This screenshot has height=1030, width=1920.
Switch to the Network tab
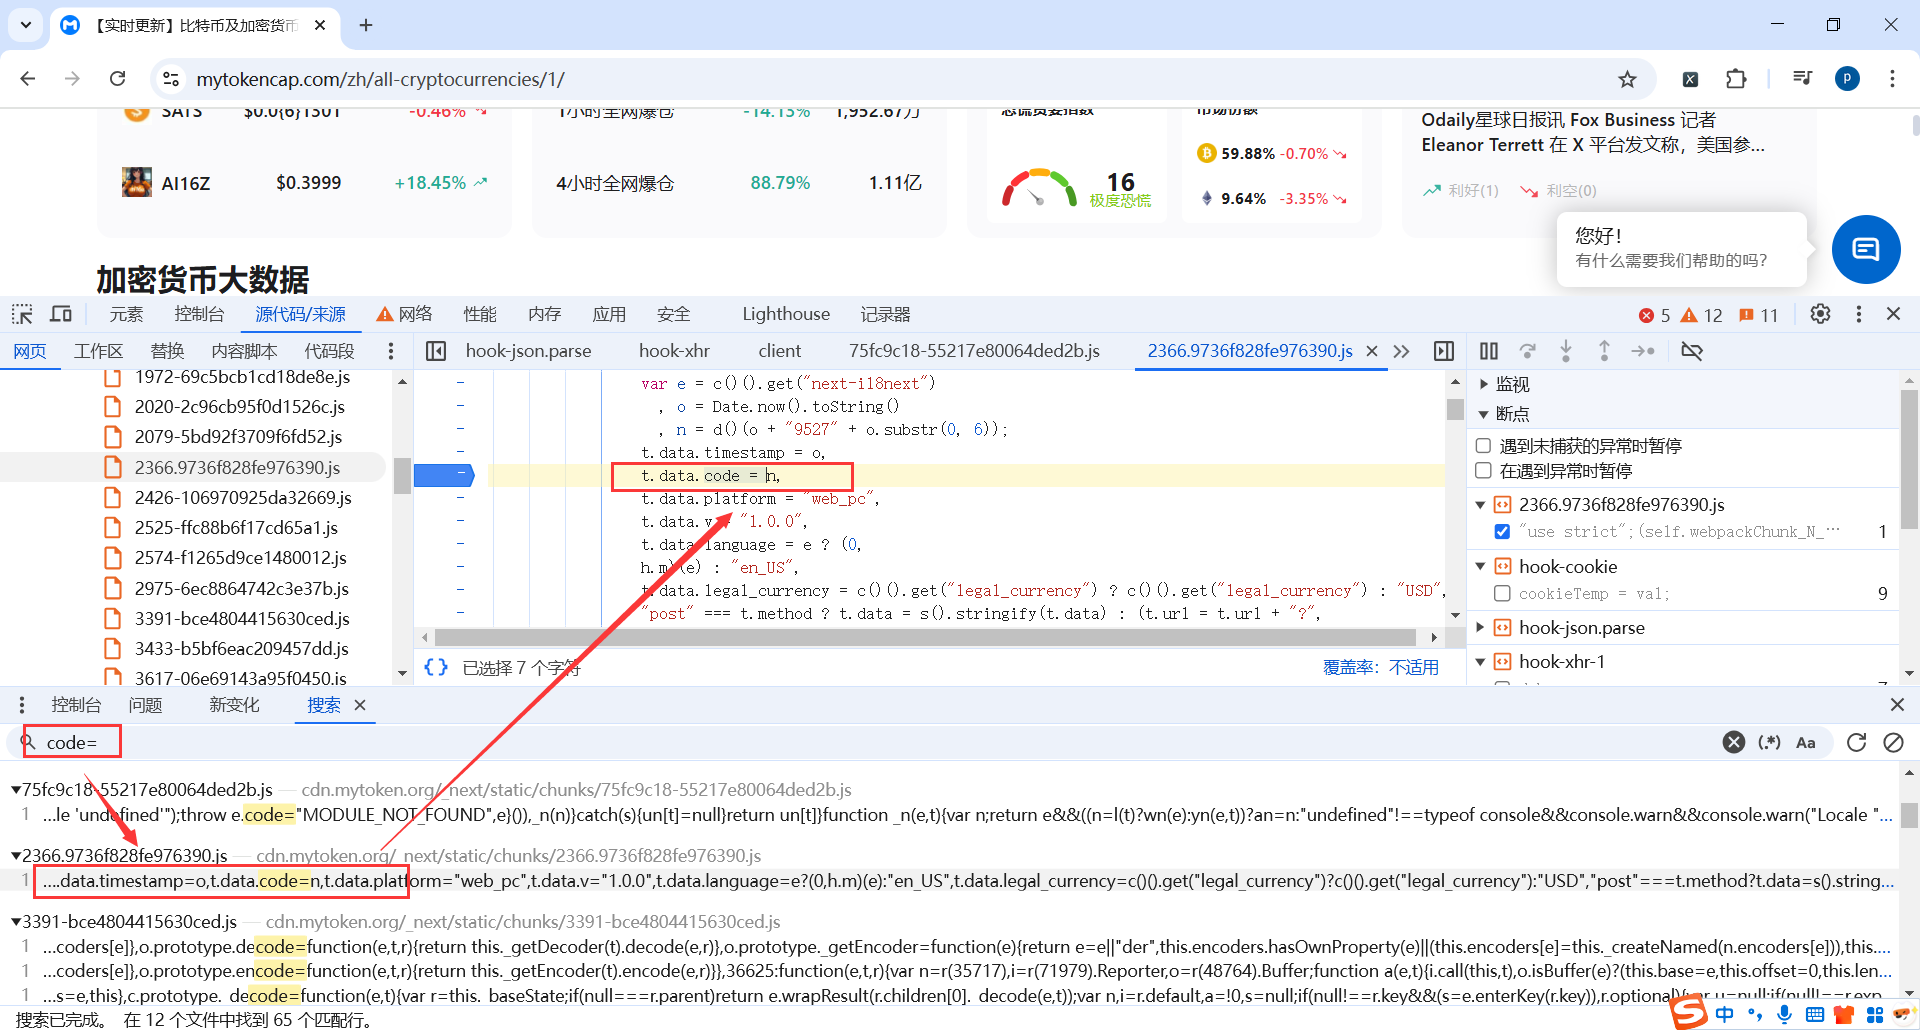pyautogui.click(x=405, y=314)
